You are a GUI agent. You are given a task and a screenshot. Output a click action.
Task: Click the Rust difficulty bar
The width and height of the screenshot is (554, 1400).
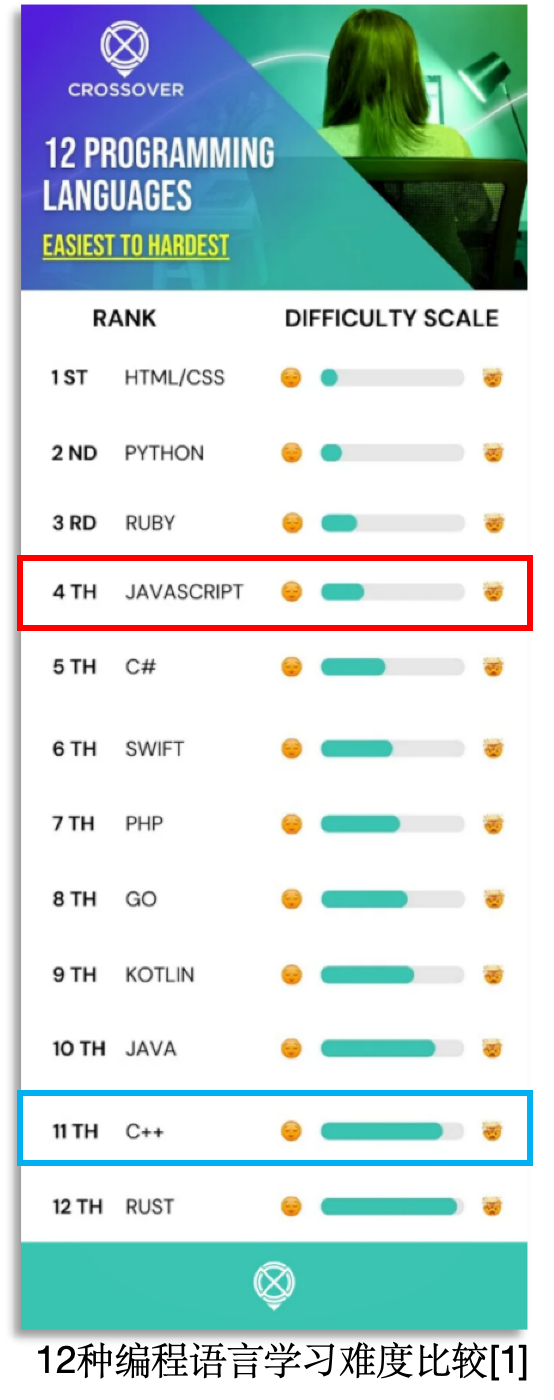click(392, 1206)
